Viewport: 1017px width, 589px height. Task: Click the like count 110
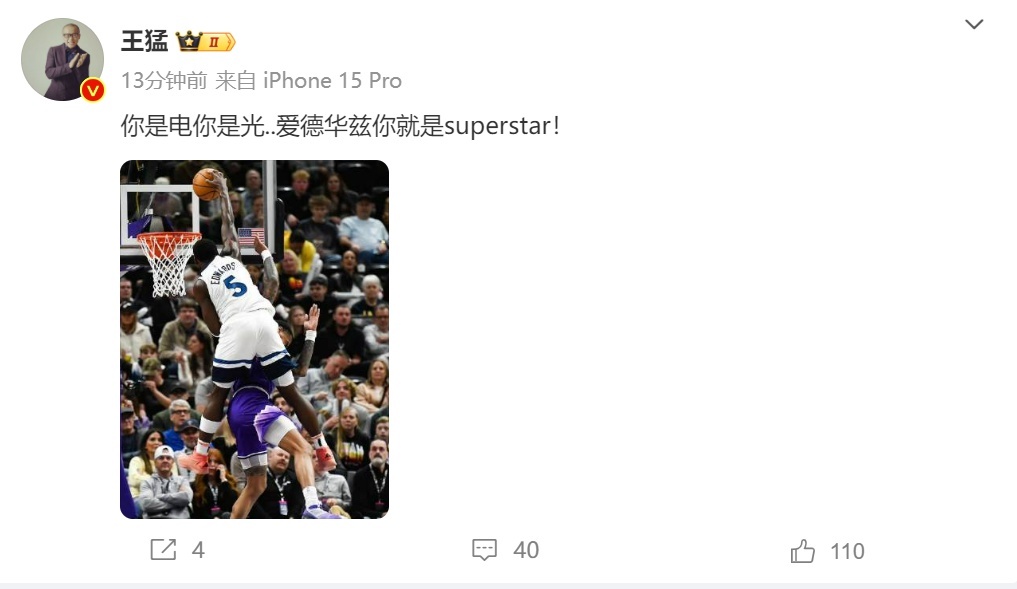click(x=847, y=551)
